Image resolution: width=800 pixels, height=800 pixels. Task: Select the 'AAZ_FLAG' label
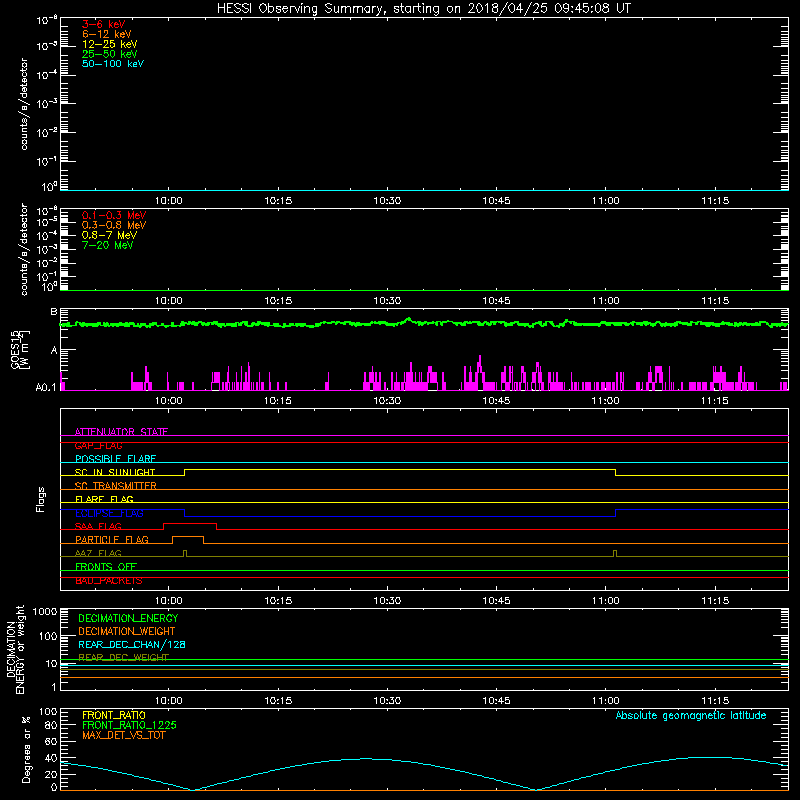point(98,553)
